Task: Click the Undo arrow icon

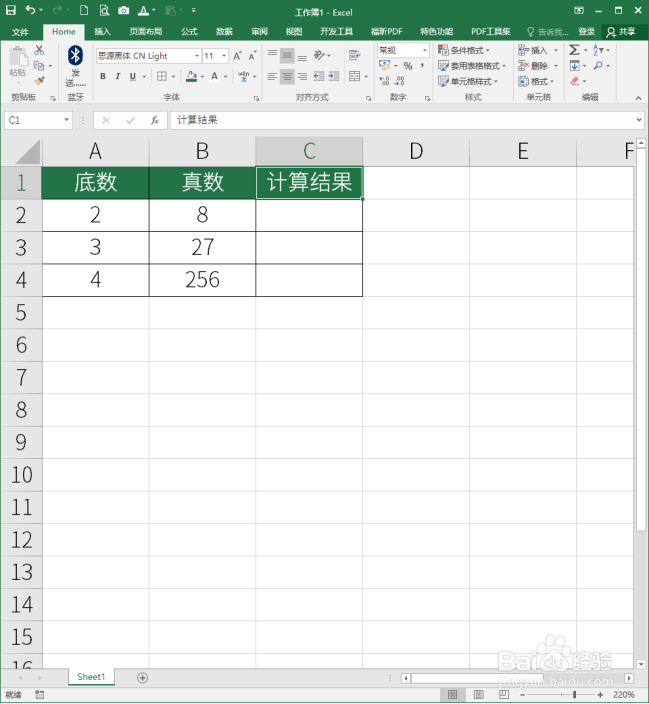Action: [x=31, y=9]
